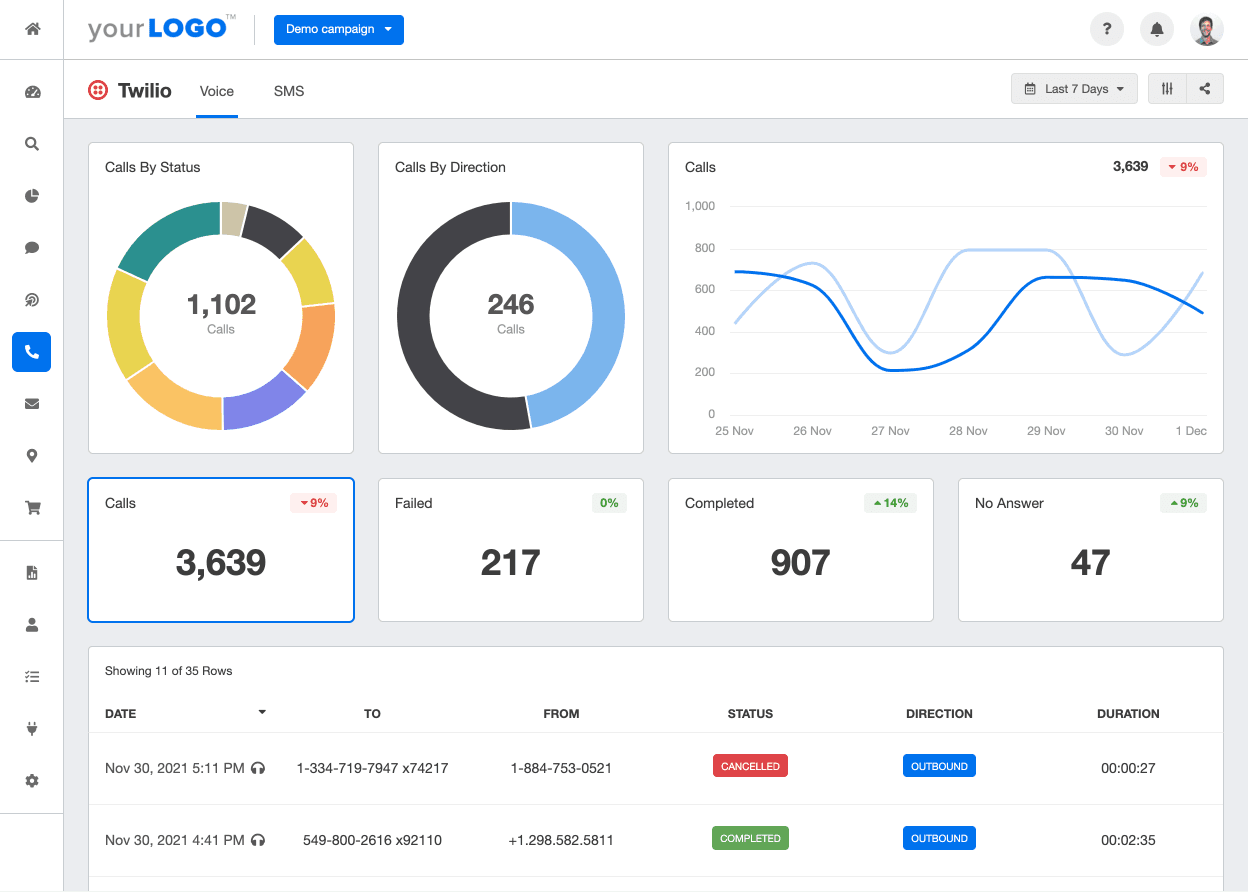
Task: Open the phone calls section icon
Action: click(31, 351)
